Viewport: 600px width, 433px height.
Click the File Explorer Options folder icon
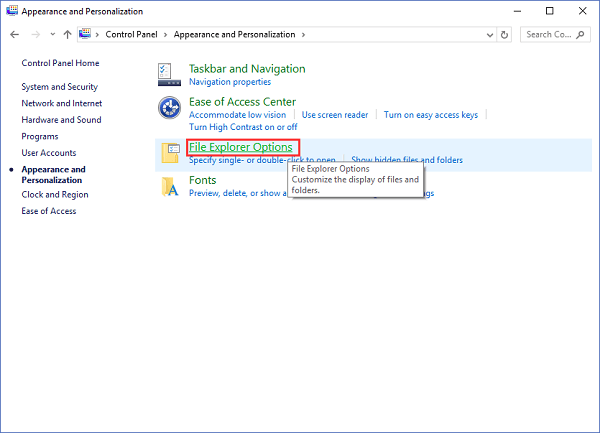click(169, 152)
